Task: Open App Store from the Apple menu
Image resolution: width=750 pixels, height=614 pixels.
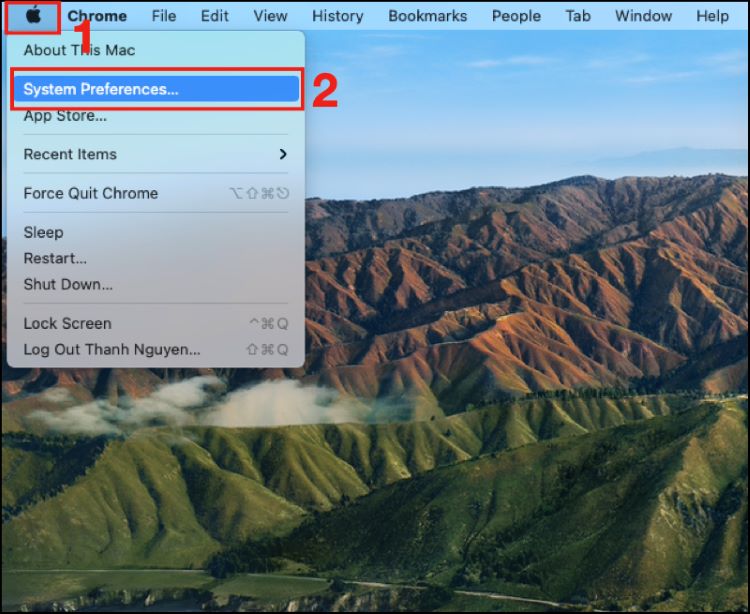Action: 65,116
